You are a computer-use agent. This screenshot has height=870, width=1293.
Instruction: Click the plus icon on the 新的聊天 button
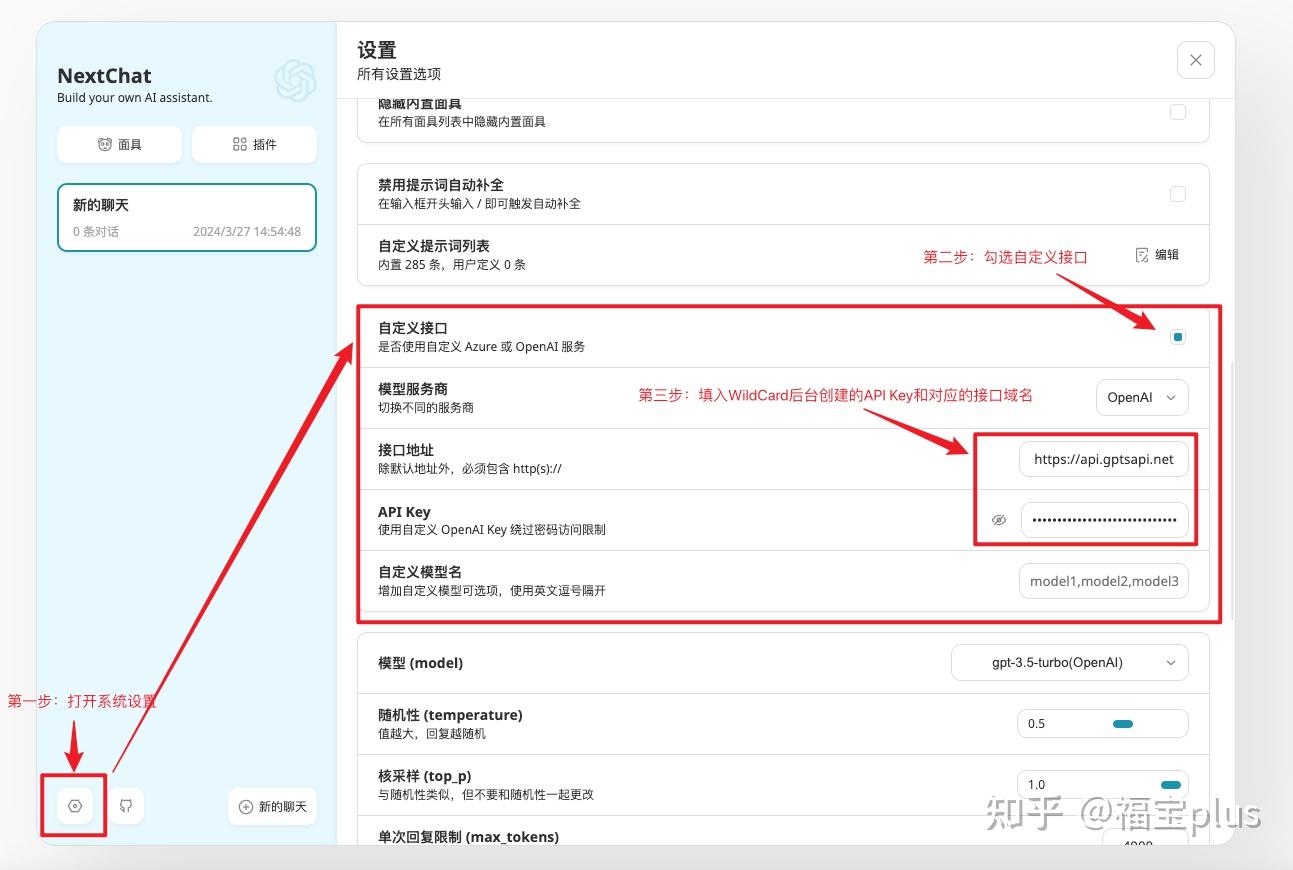click(244, 806)
